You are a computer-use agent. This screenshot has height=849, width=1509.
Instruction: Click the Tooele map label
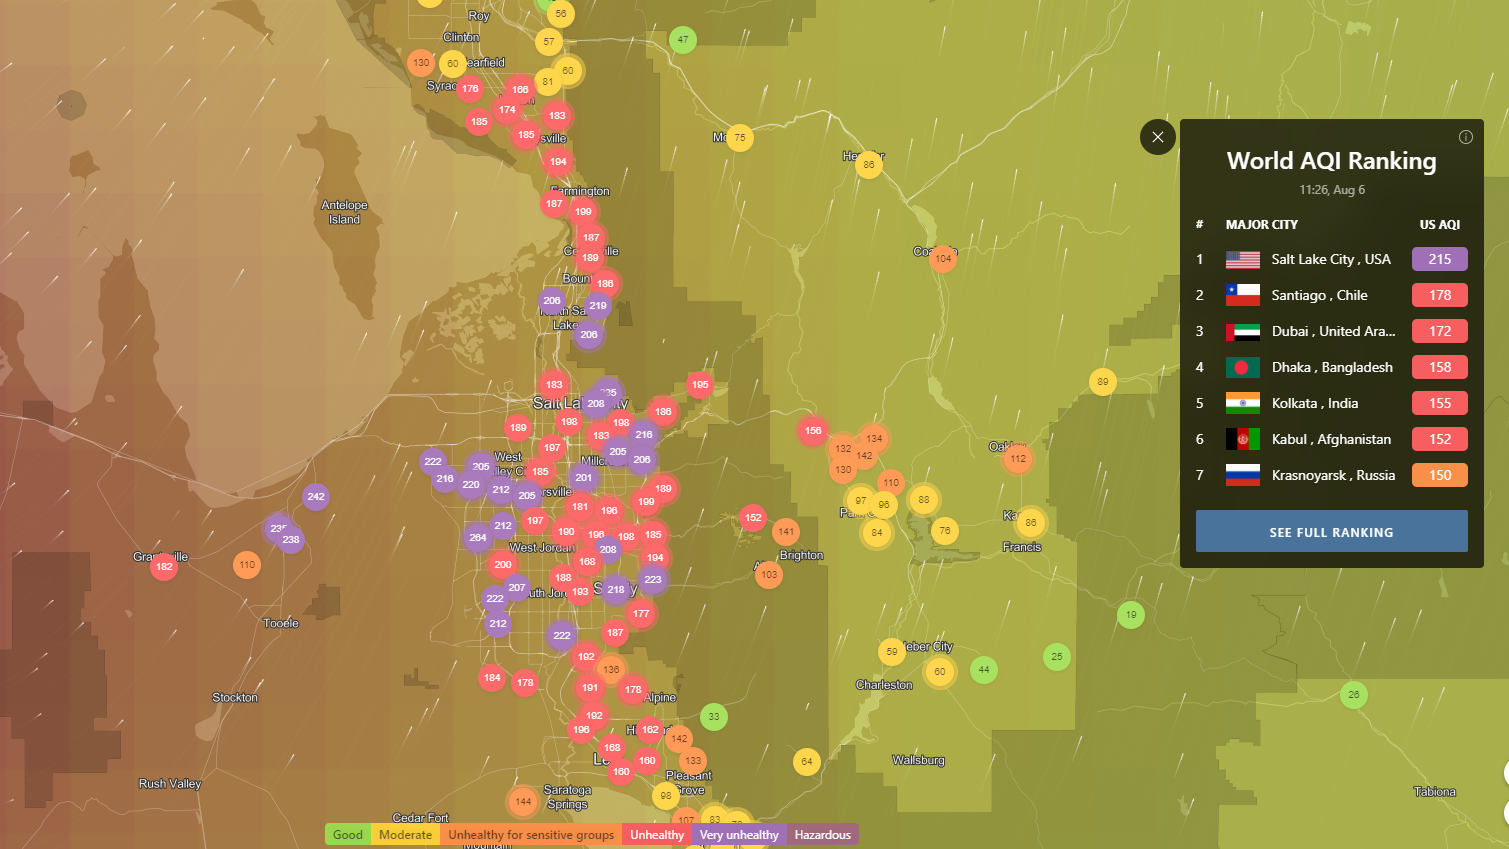tap(281, 623)
